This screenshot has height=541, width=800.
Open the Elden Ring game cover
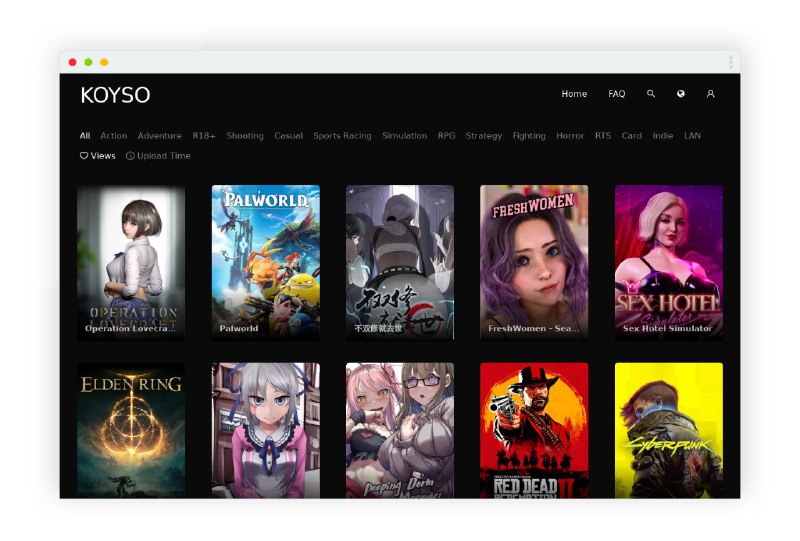pos(131,430)
